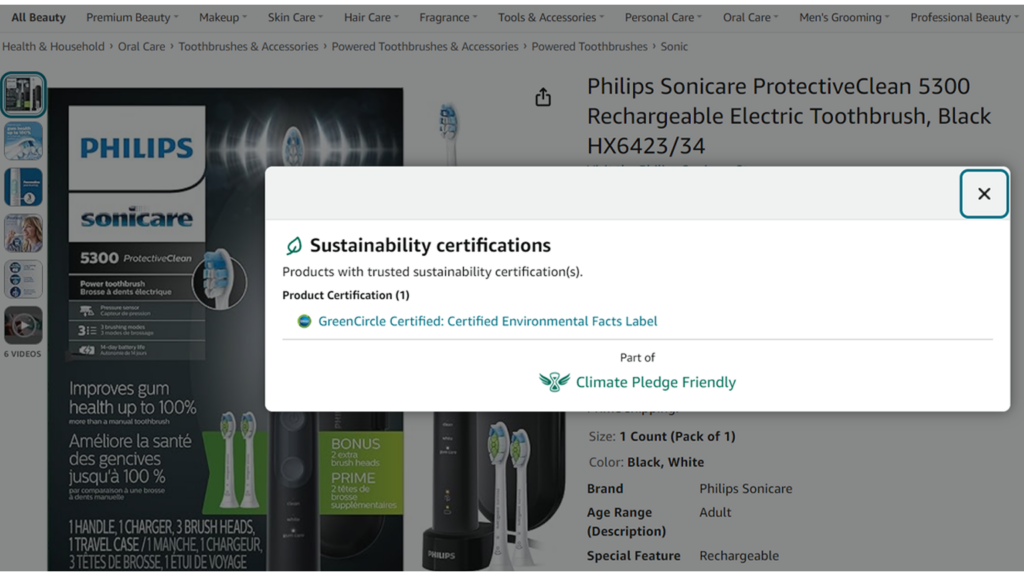Select the first product thumbnail in sidebar
This screenshot has height=576, width=1024.
pos(23,95)
